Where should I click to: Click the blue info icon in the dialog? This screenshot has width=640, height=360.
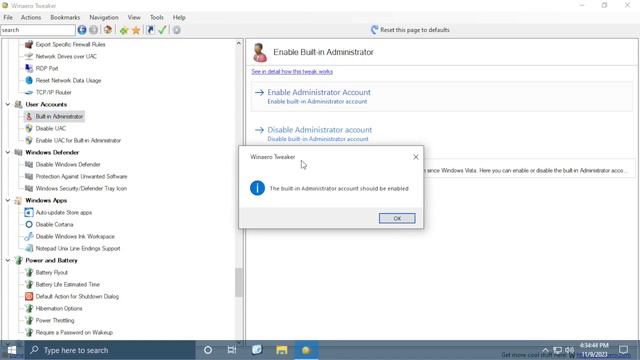257,188
